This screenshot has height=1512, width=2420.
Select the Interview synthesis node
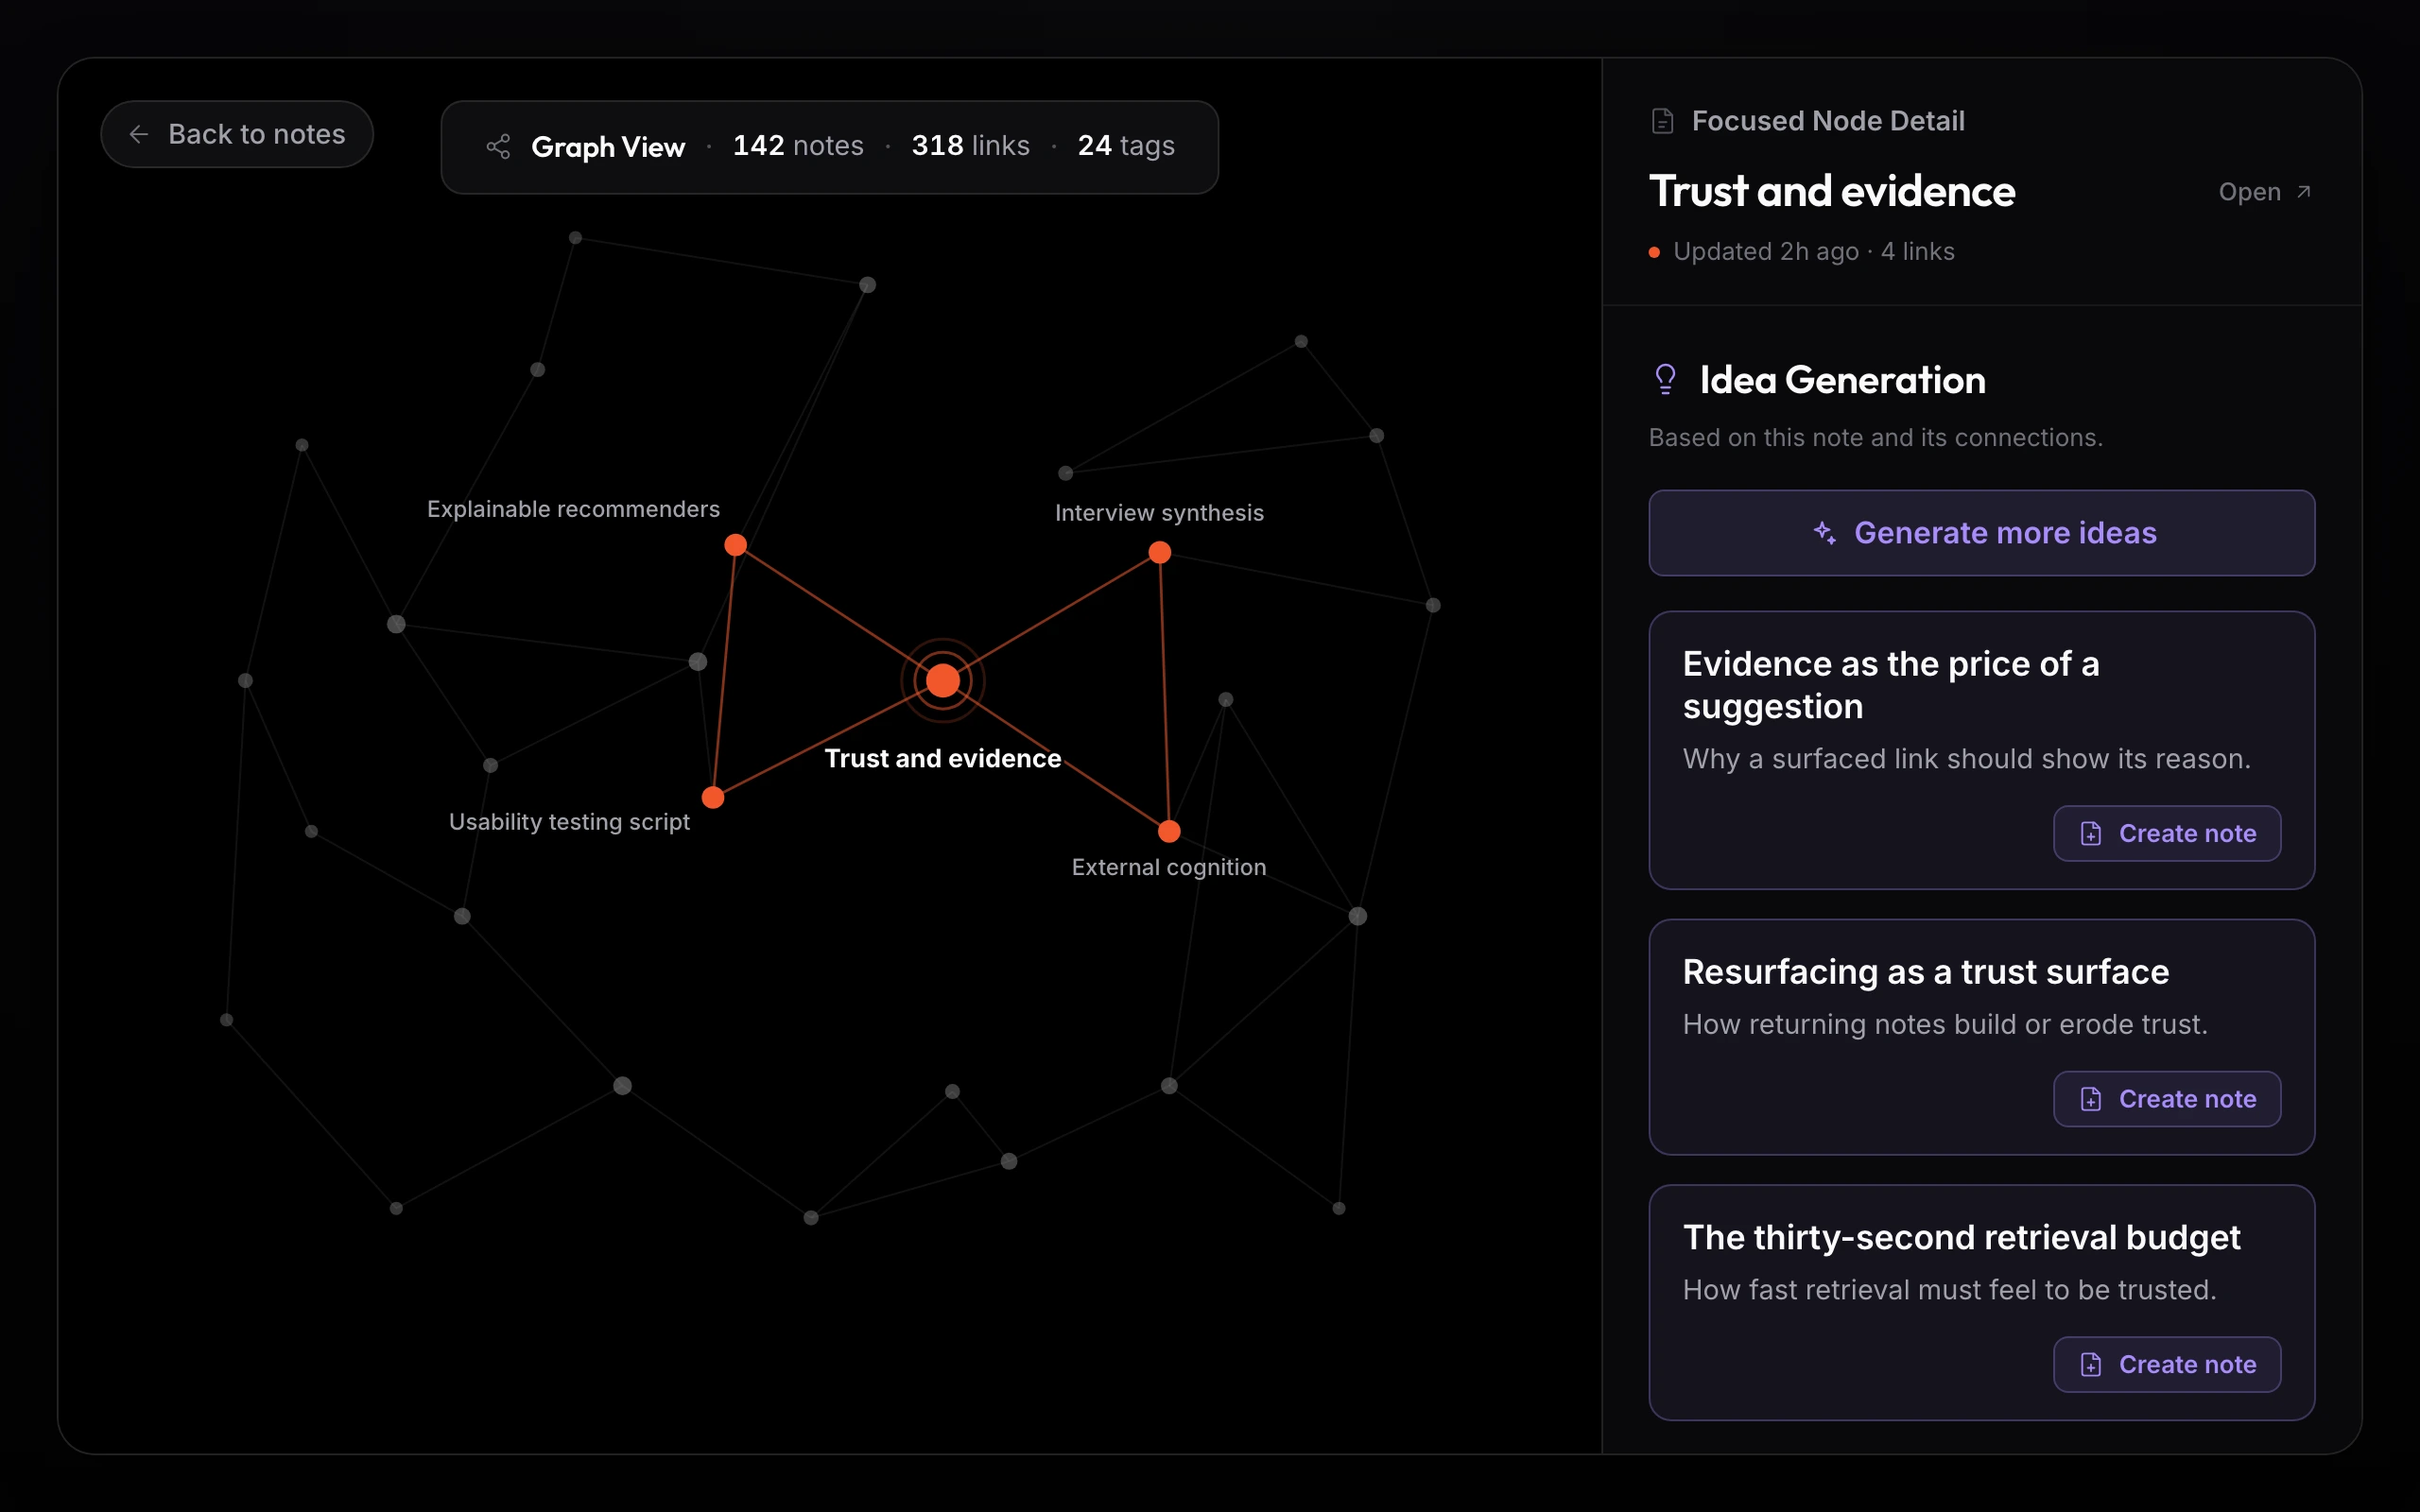point(1160,552)
